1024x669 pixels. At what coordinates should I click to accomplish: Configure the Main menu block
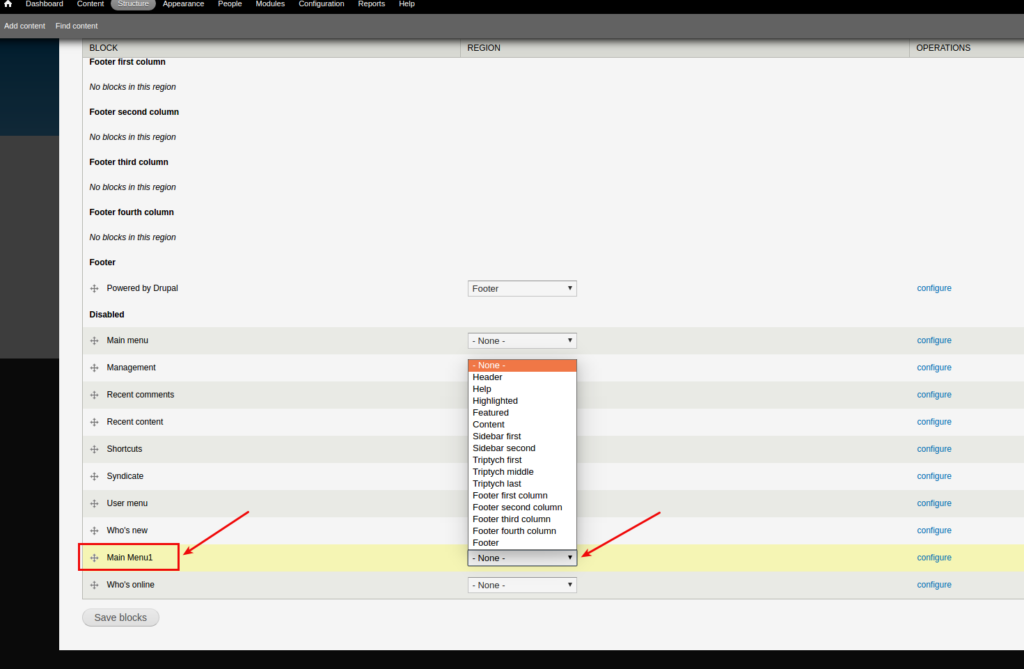coord(934,340)
